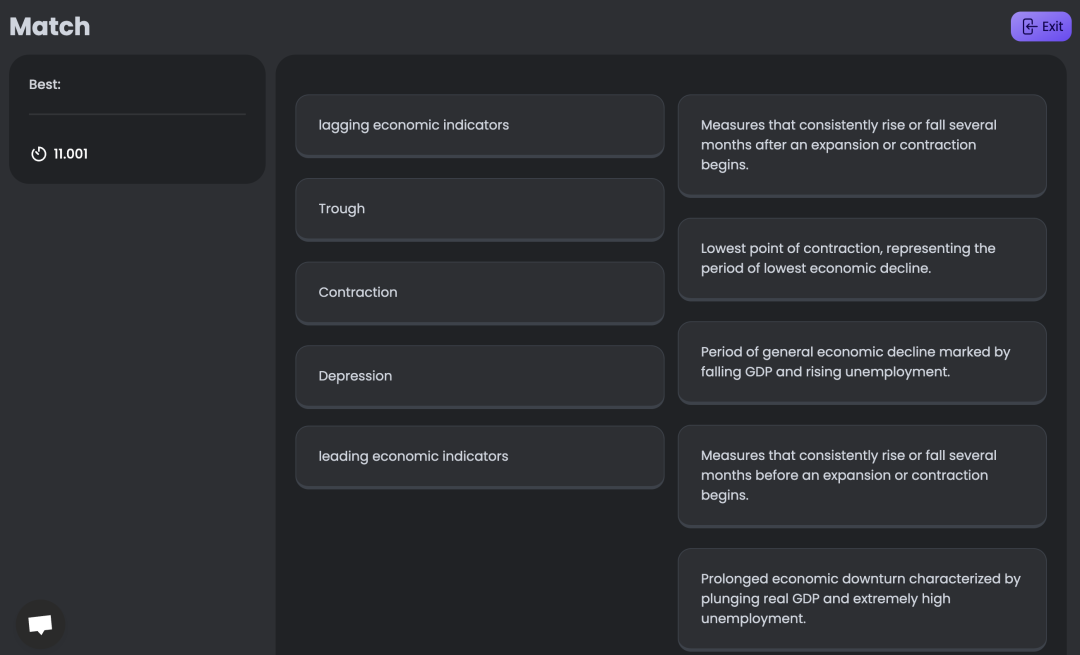The image size is (1080, 655).
Task: Pick definition mentioning months after an expansion
Action: coord(862,145)
